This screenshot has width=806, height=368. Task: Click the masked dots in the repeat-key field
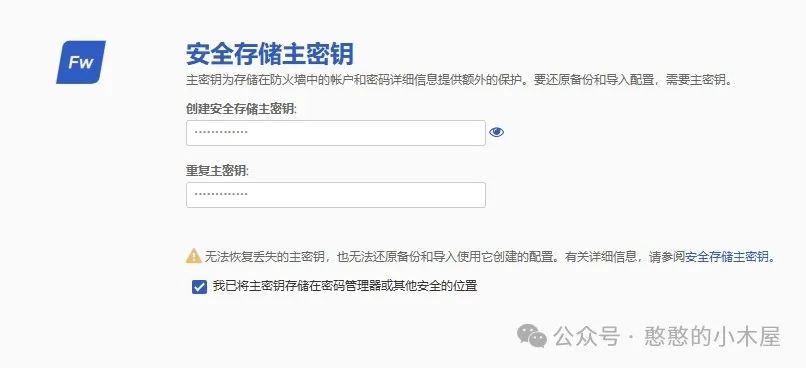tap(221, 194)
